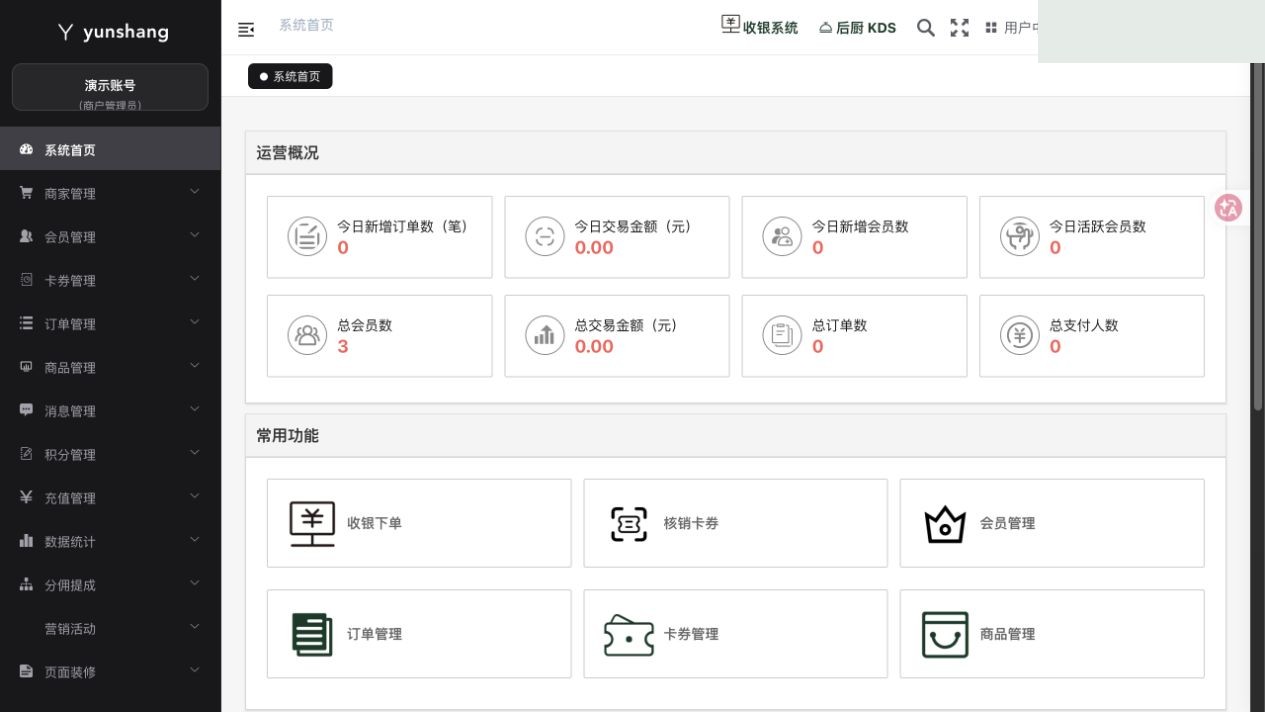The image size is (1265, 712).
Task: Open the search magnifier icon
Action: point(926,28)
